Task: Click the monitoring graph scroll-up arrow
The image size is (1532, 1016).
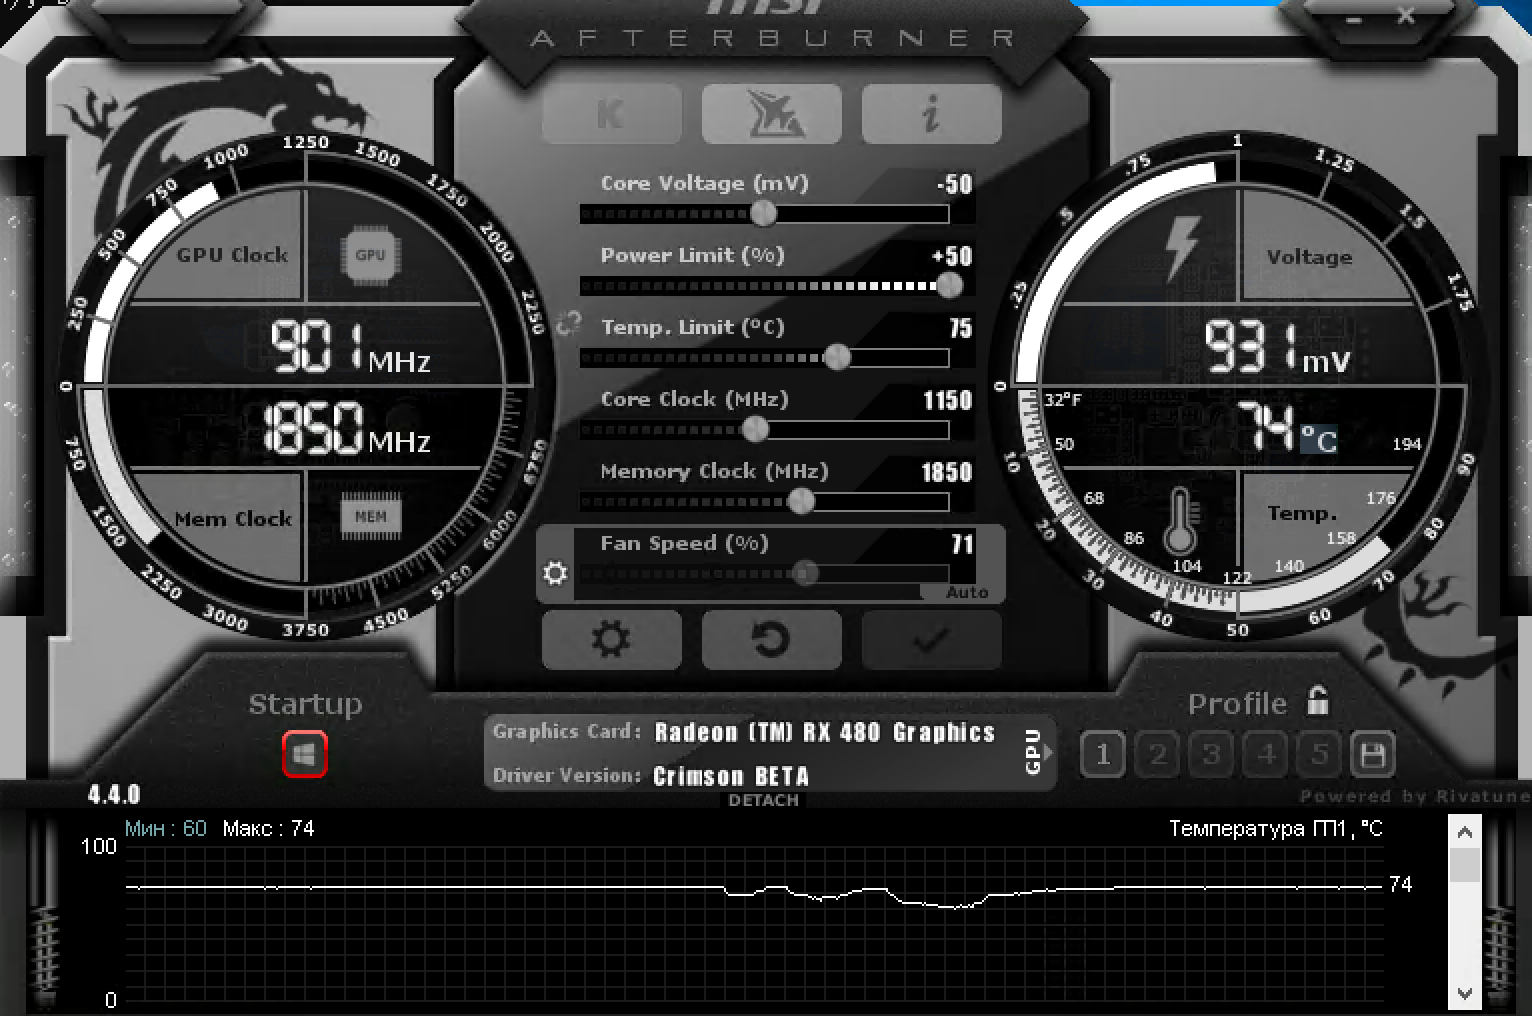Action: pyautogui.click(x=1465, y=831)
